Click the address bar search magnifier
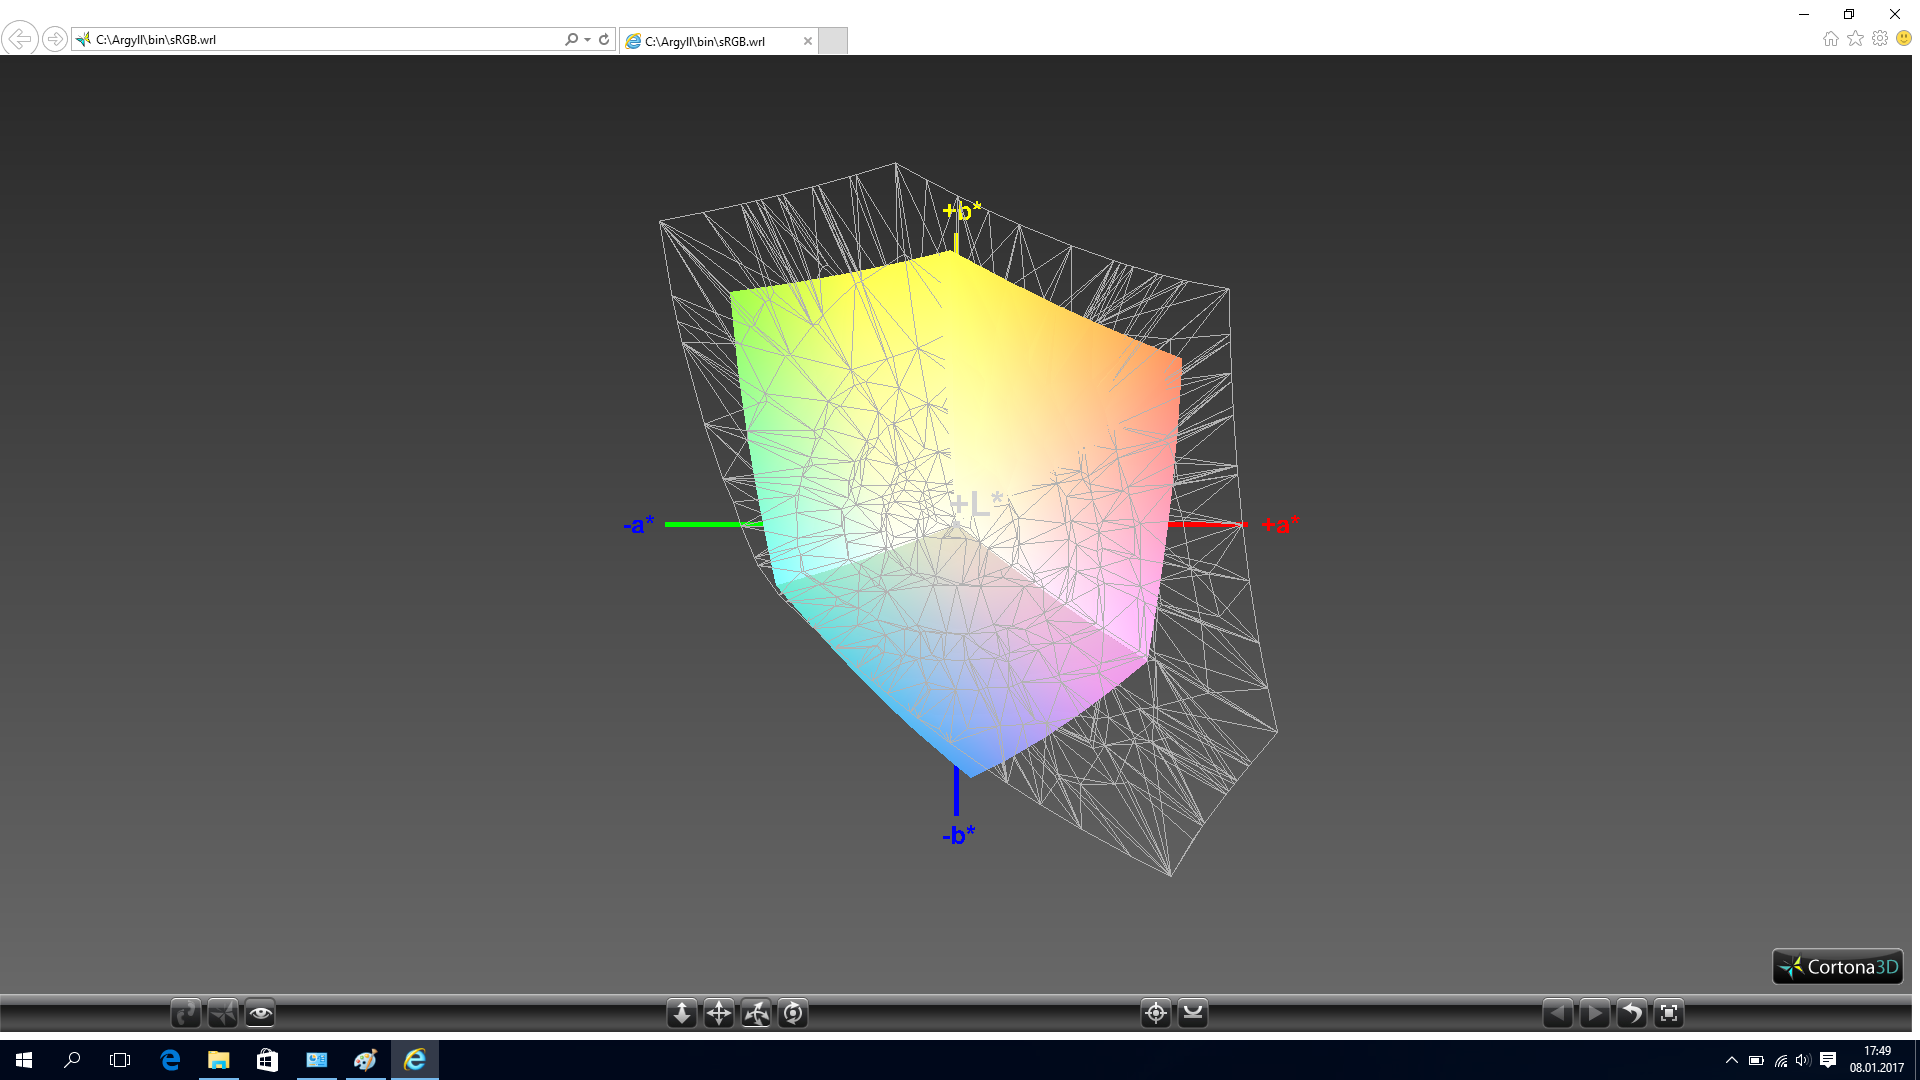Screen dimensions: 1920x1080 (x=571, y=40)
